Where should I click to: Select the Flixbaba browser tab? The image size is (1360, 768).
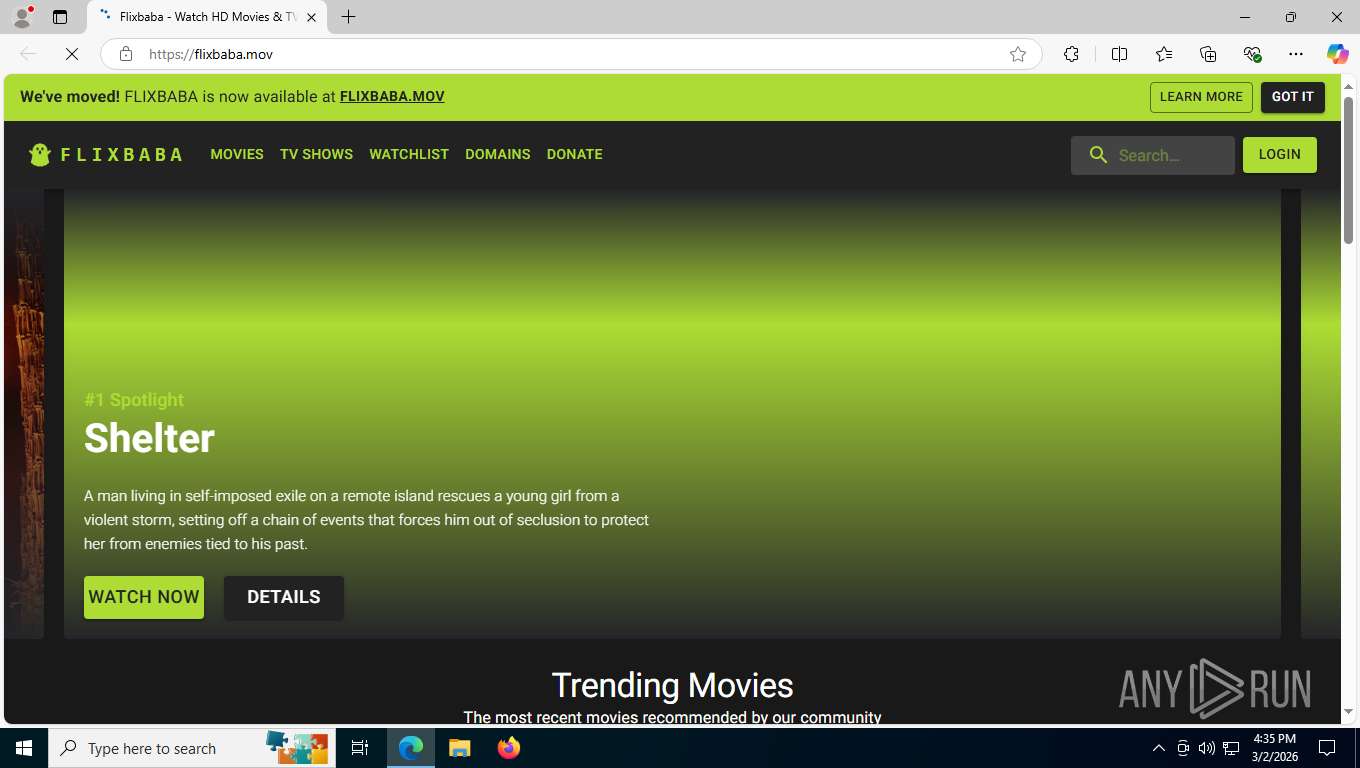pos(207,17)
